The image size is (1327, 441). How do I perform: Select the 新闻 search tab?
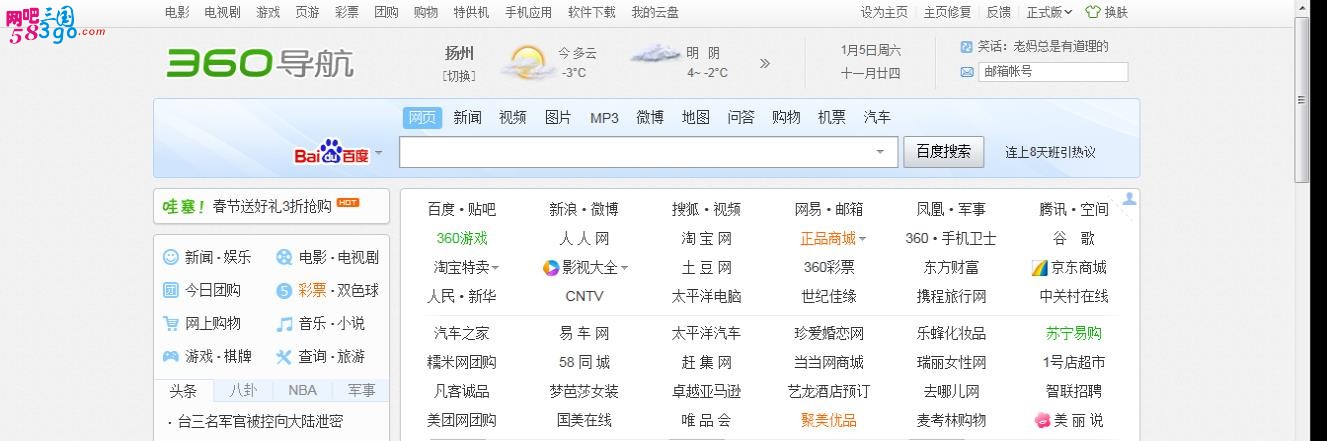467,117
